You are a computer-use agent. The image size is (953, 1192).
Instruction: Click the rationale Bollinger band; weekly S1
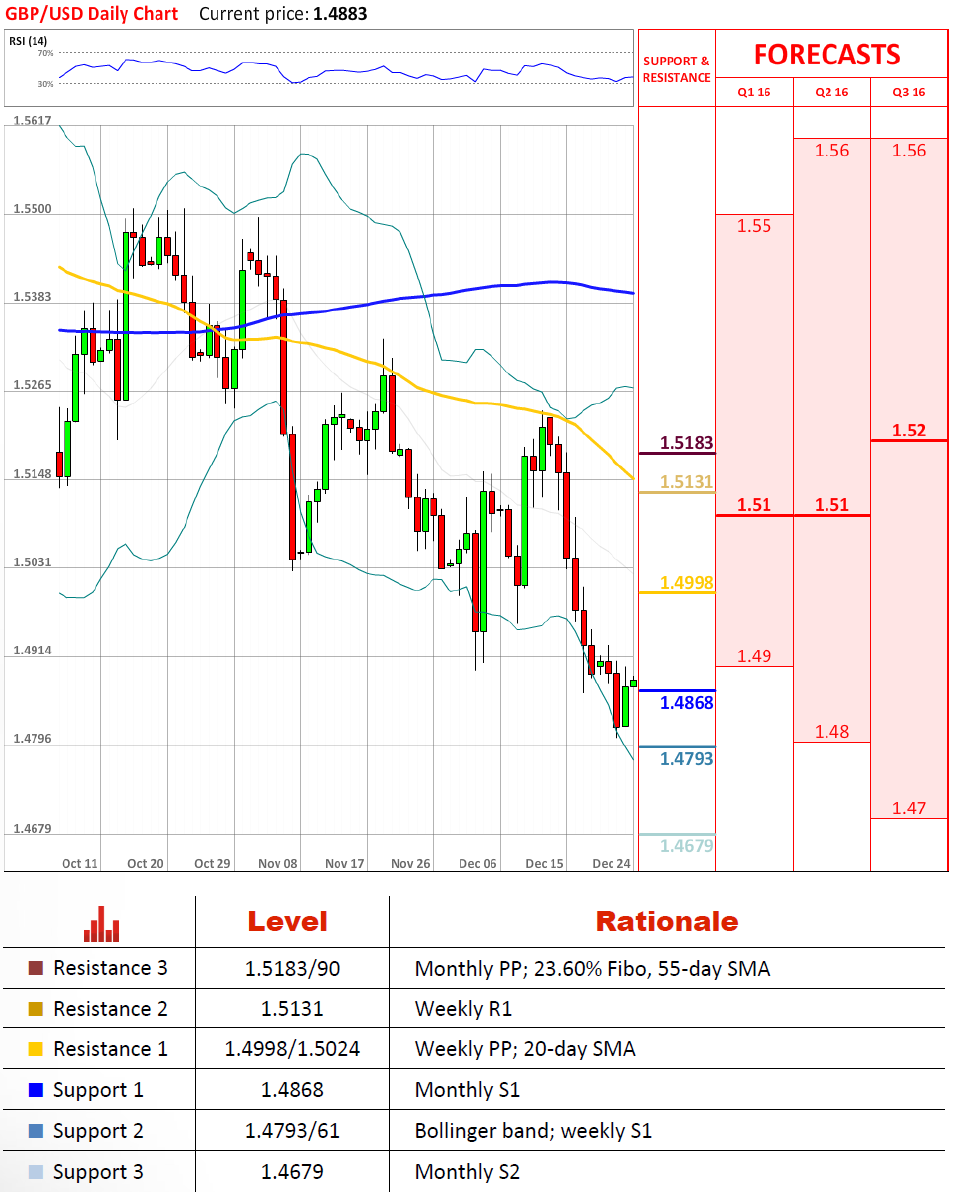tap(533, 1131)
